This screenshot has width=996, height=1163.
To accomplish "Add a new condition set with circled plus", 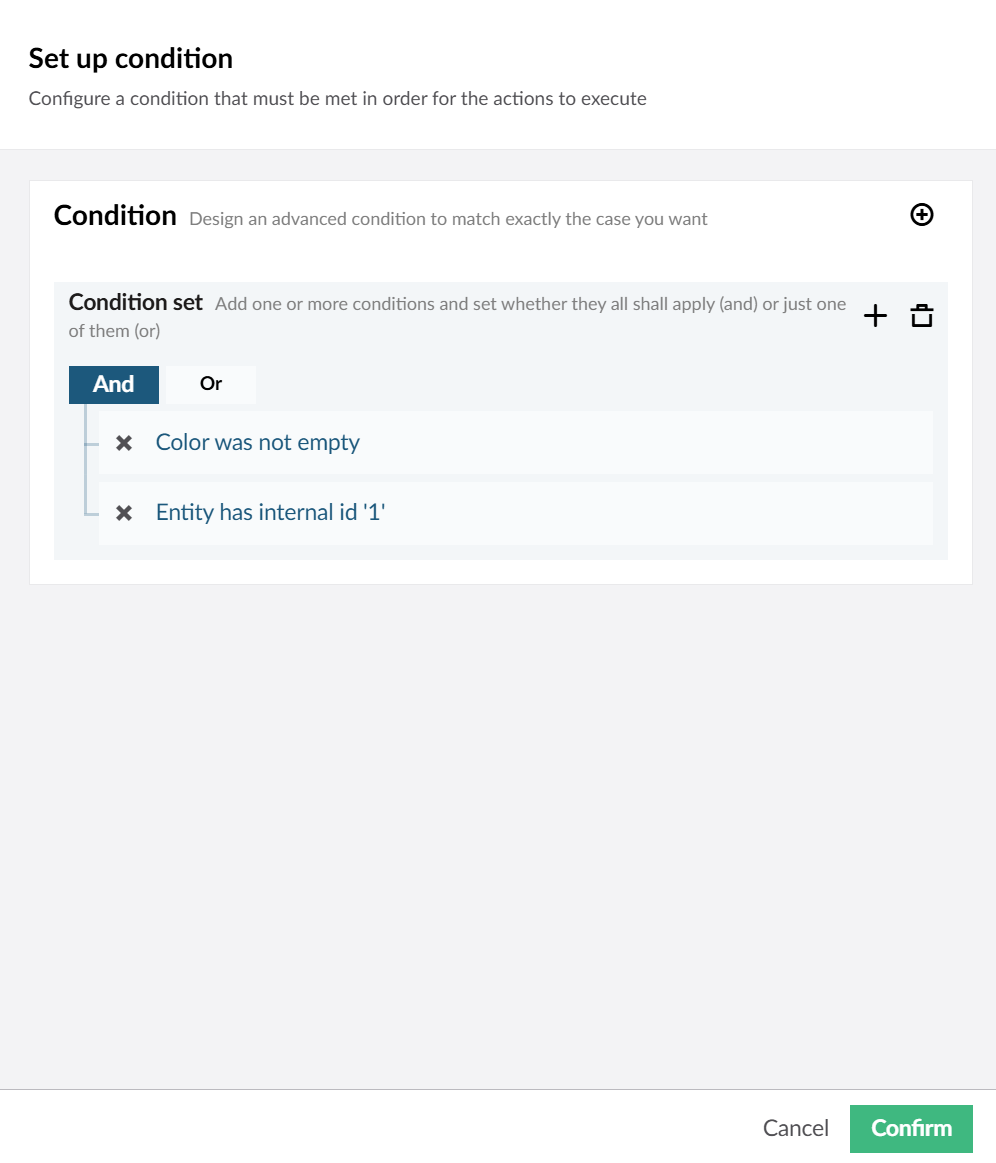I will [x=921, y=215].
